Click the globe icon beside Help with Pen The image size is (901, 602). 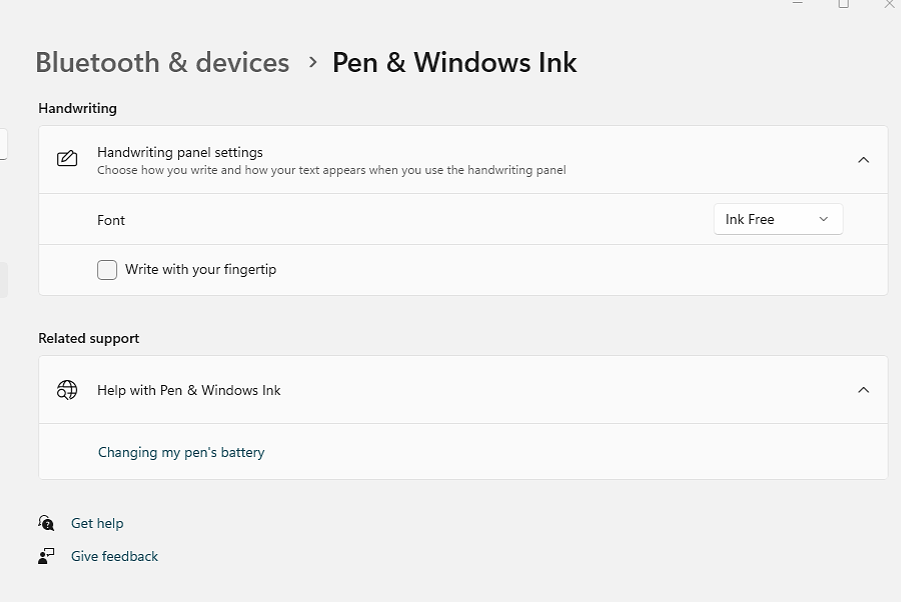67,390
